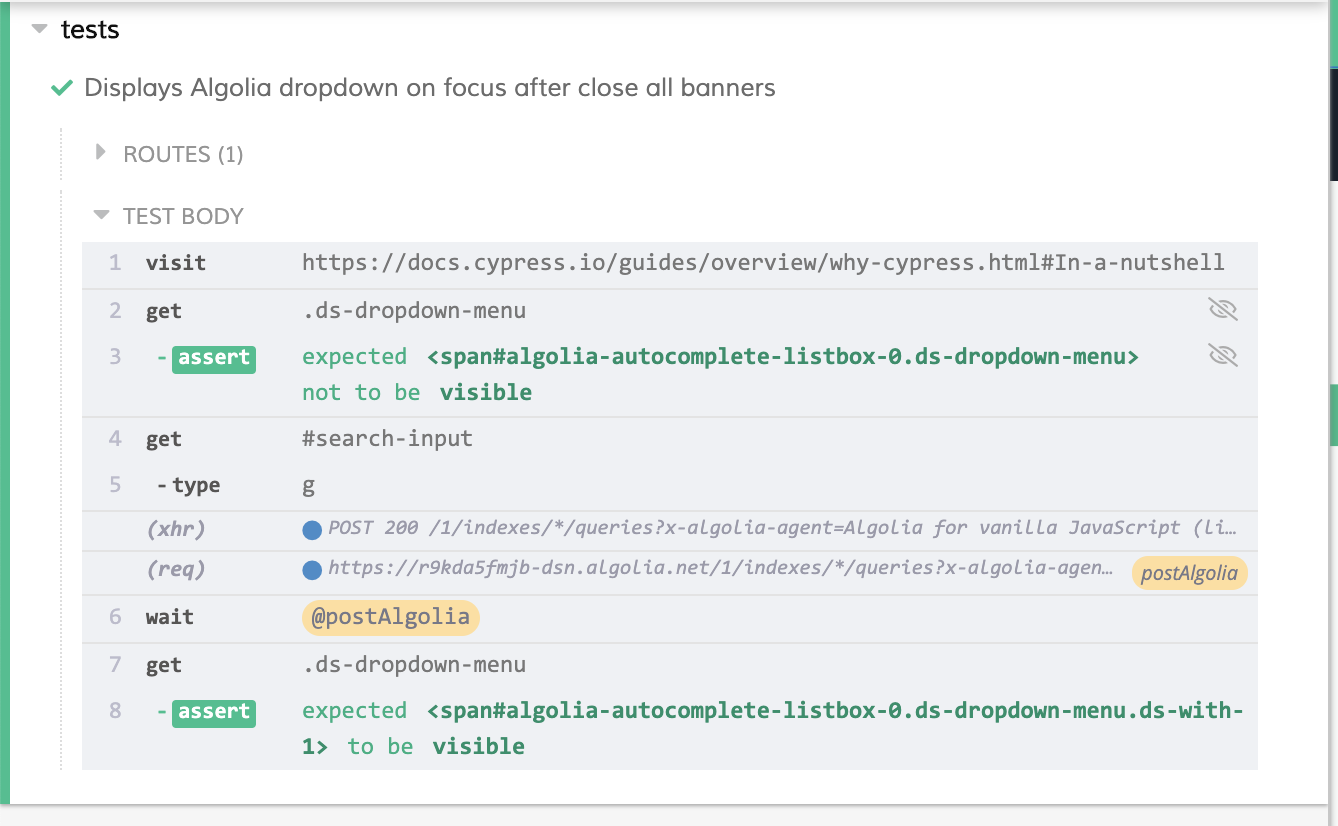This screenshot has height=826, width=1338.
Task: Collapse the tests section
Action: 38,29
